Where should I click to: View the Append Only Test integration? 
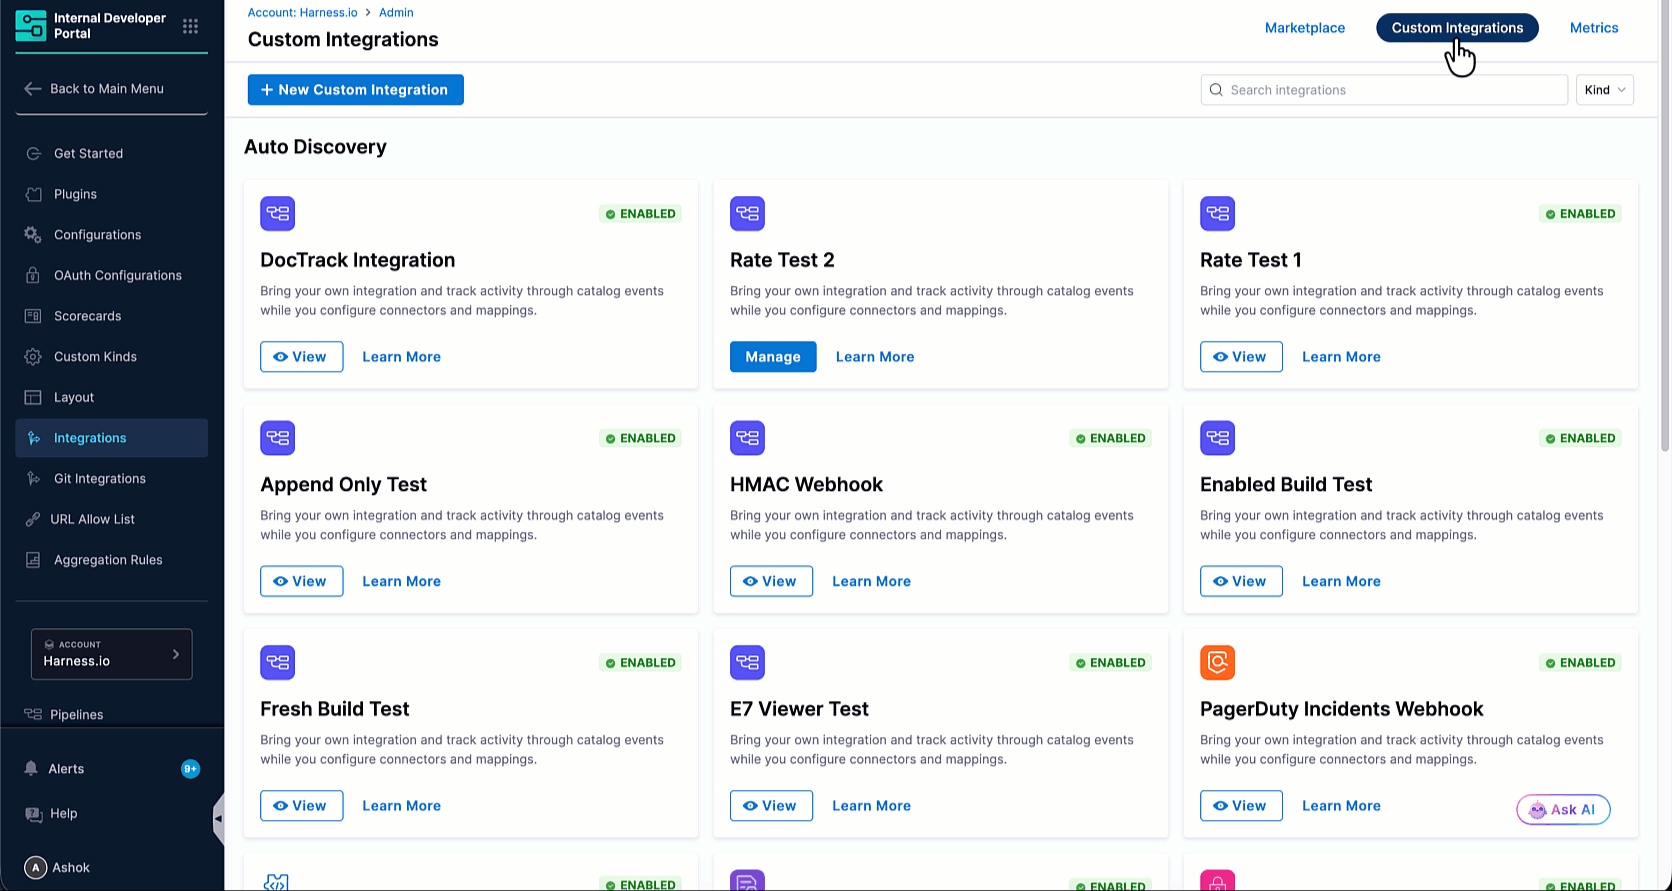tap(302, 581)
